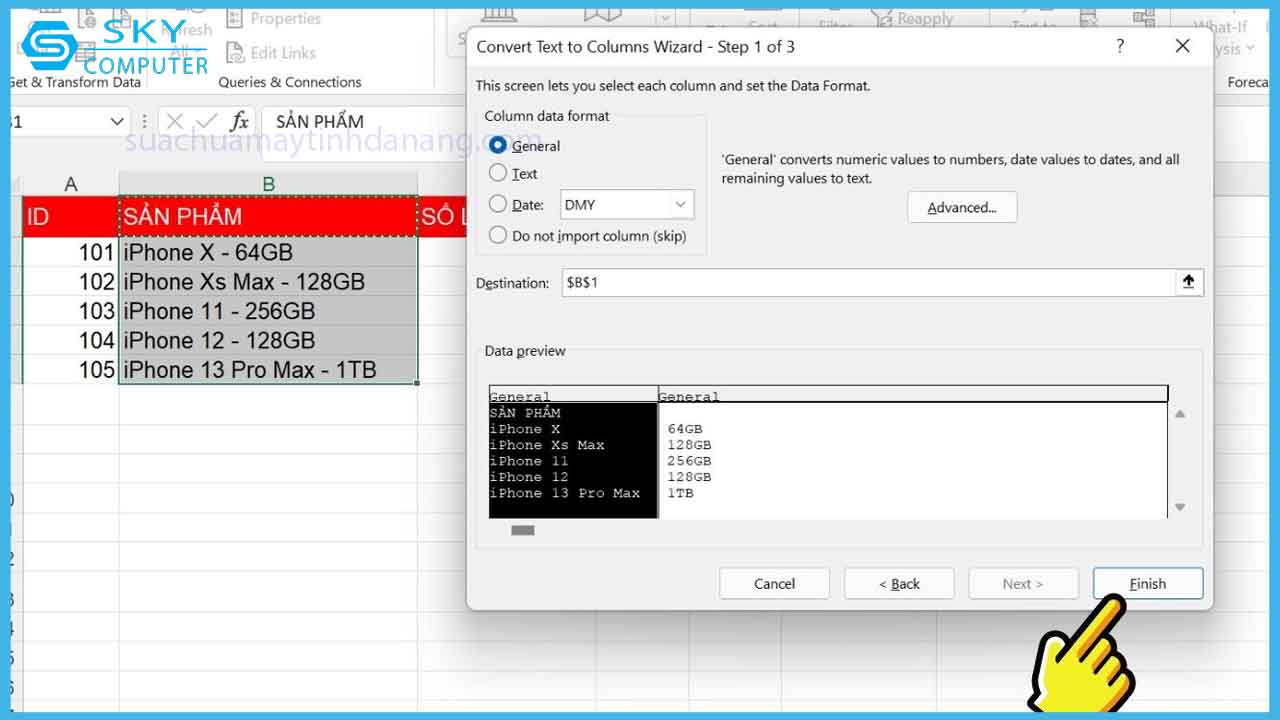Image resolution: width=1280 pixels, height=720 pixels.
Task: Click preview value '1TB'
Action: pyautogui.click(x=680, y=493)
